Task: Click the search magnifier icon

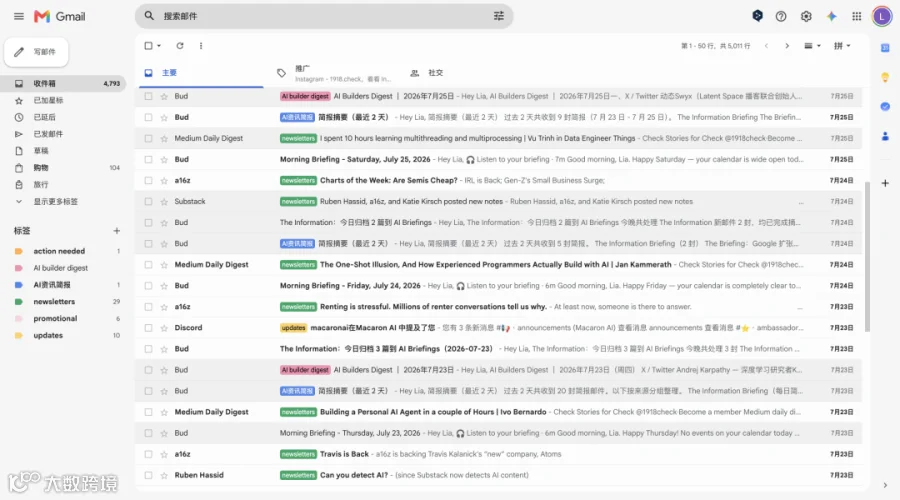Action: [149, 16]
